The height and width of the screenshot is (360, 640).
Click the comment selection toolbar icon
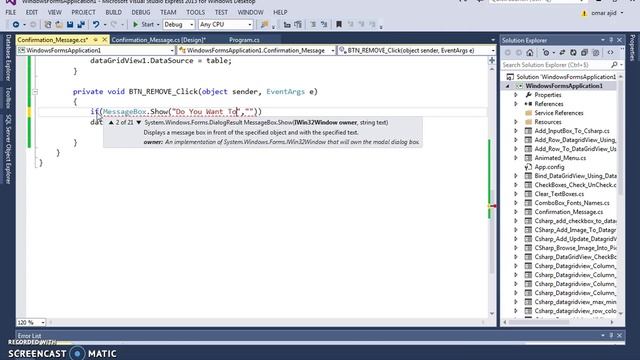pos(313,25)
